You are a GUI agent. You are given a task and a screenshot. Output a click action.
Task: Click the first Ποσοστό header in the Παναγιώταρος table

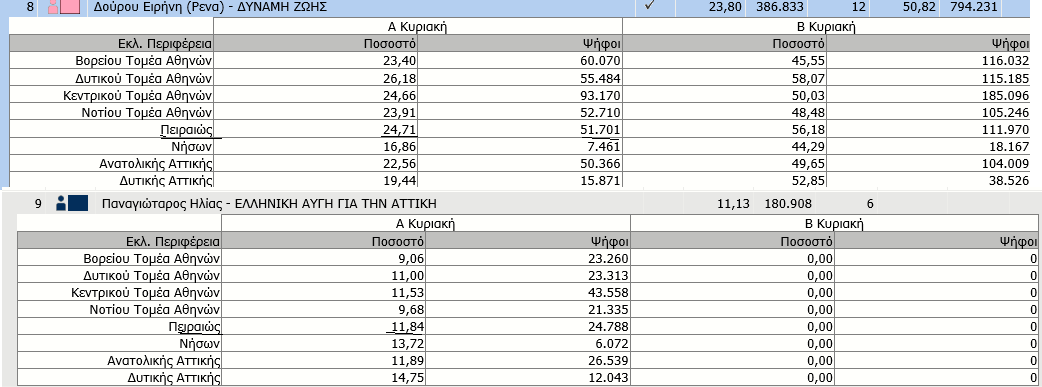[x=324, y=241]
